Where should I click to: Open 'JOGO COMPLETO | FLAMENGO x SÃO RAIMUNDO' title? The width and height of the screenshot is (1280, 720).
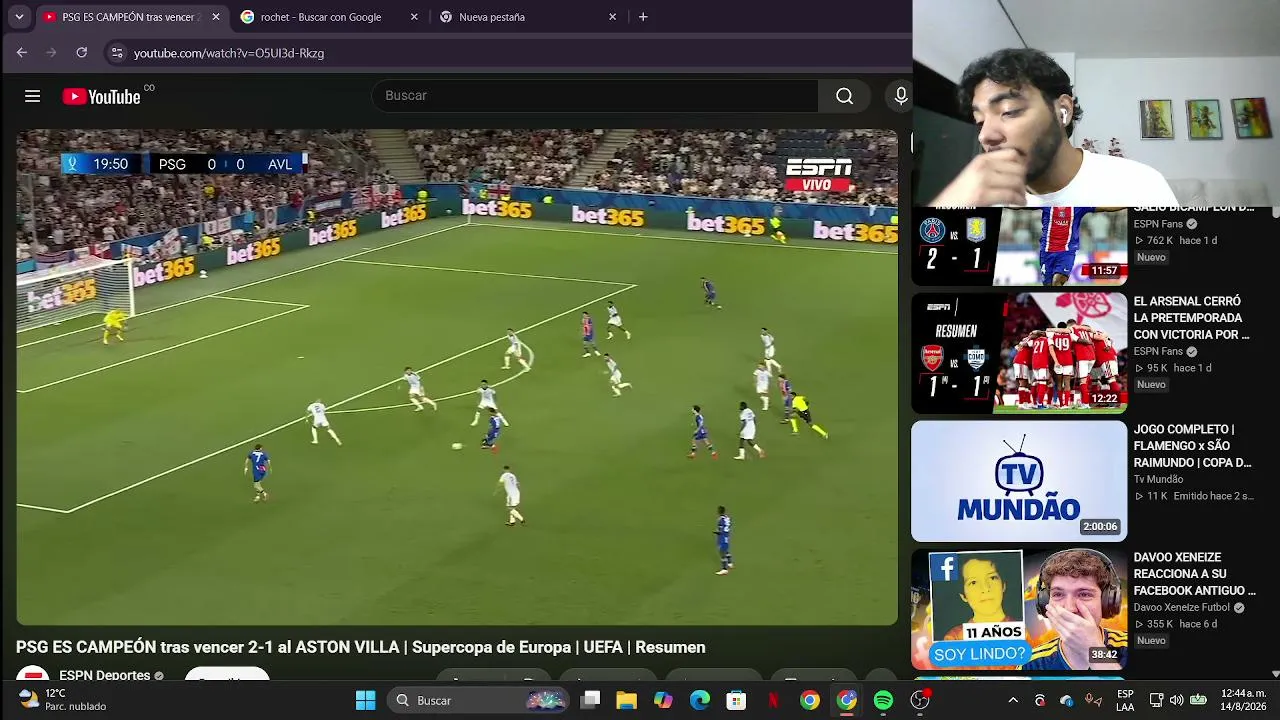pos(1192,446)
